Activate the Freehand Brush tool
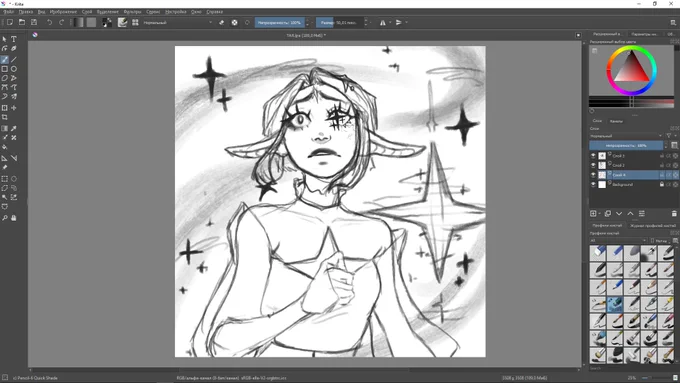The image size is (680, 383). point(4,59)
